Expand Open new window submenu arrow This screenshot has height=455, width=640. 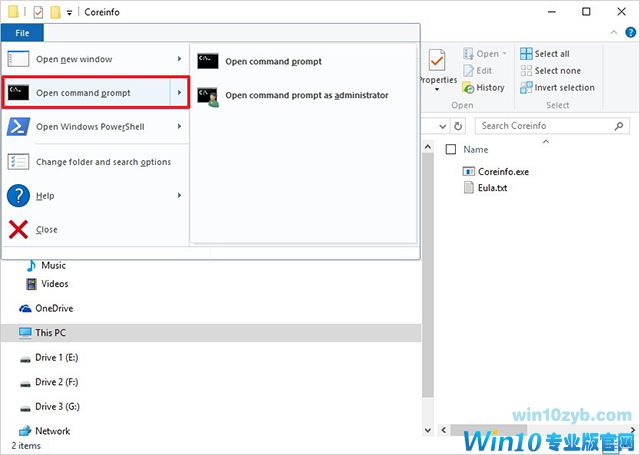[179, 59]
